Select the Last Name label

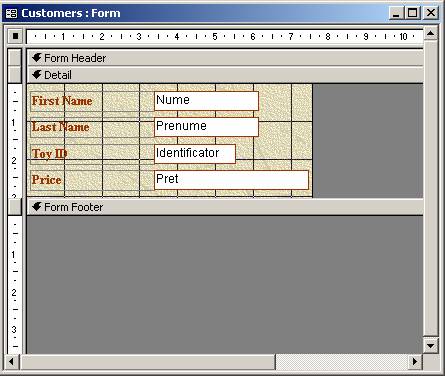61,127
